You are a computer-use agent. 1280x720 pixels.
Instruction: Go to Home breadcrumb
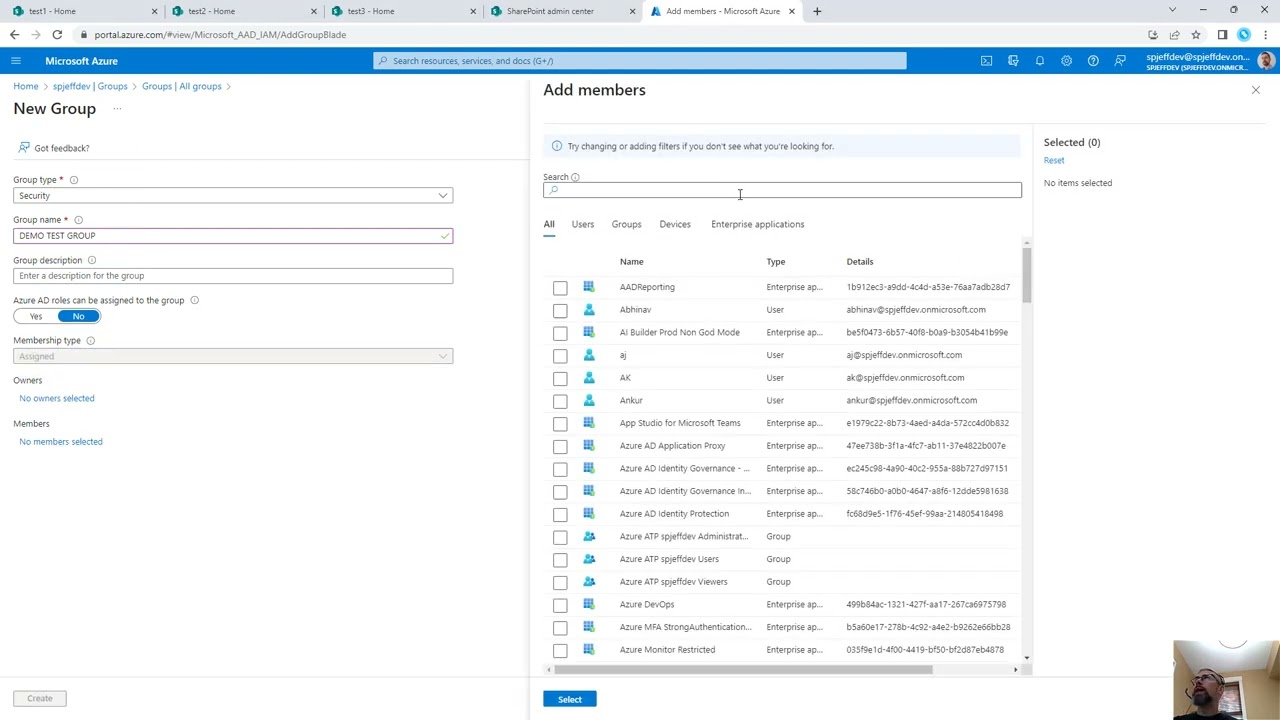[26, 86]
